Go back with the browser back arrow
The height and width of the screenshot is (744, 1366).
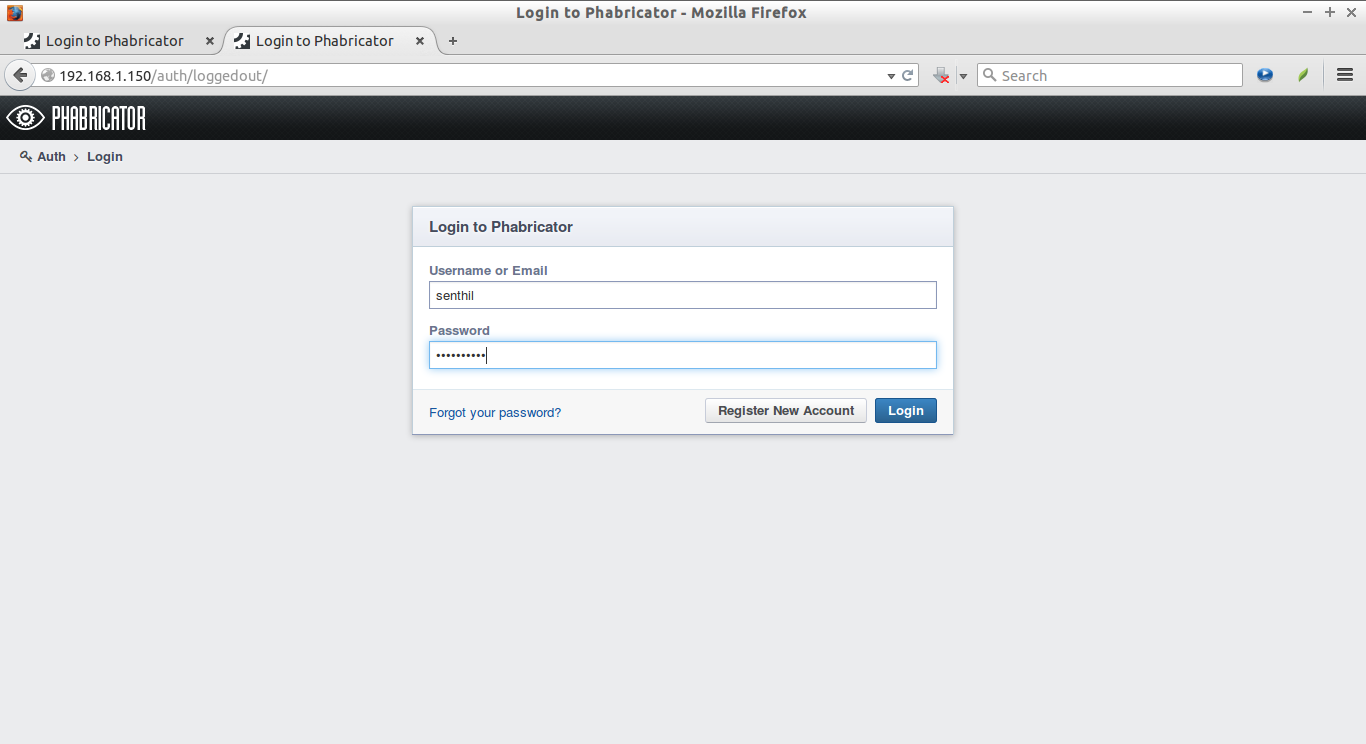tap(19, 75)
